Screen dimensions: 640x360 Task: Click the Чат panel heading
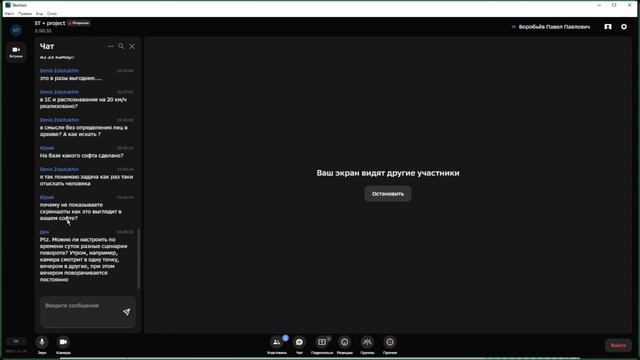point(47,46)
